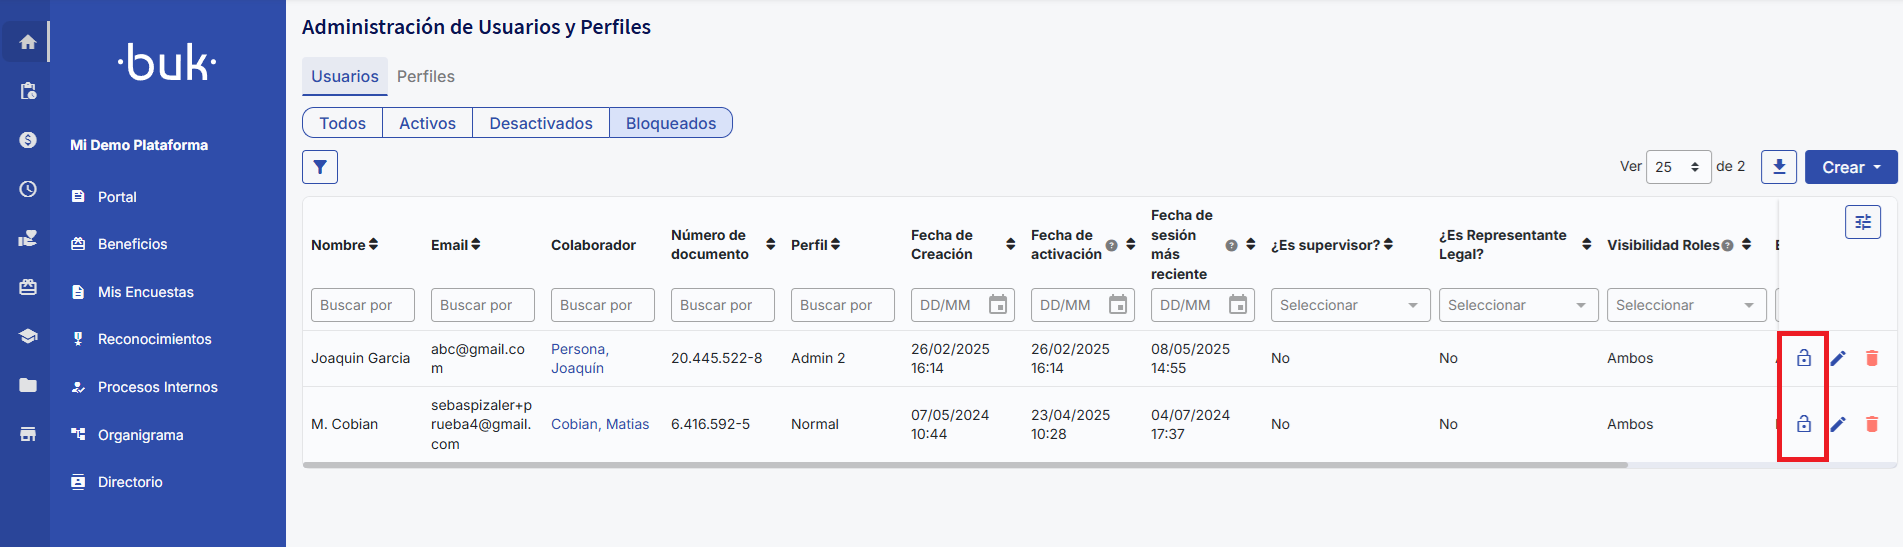Delete M. Cobian using trash icon
Screen dimensions: 1903x547
tap(1871, 424)
